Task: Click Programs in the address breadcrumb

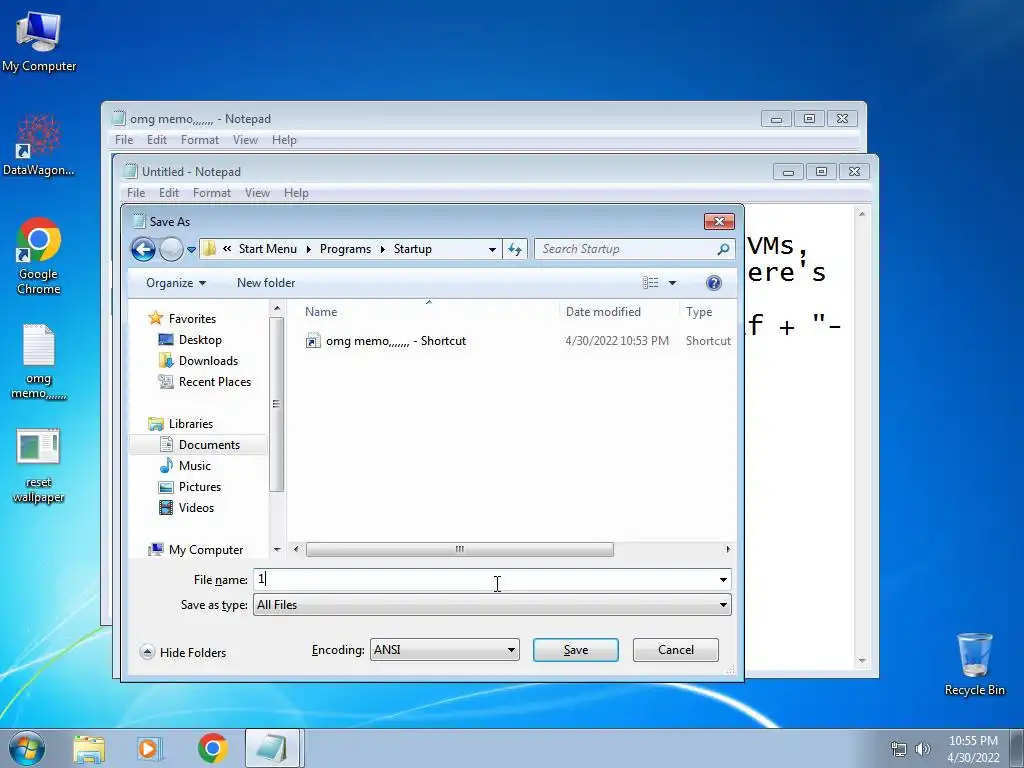Action: coord(345,249)
